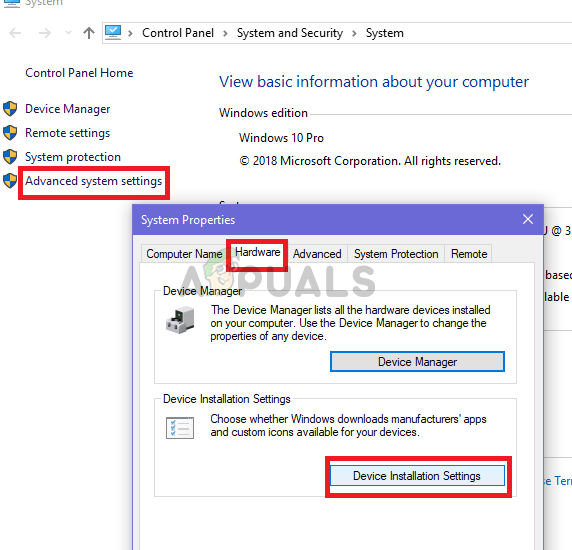Switch to Advanced tab
This screenshot has height=550, width=572.
(x=317, y=253)
